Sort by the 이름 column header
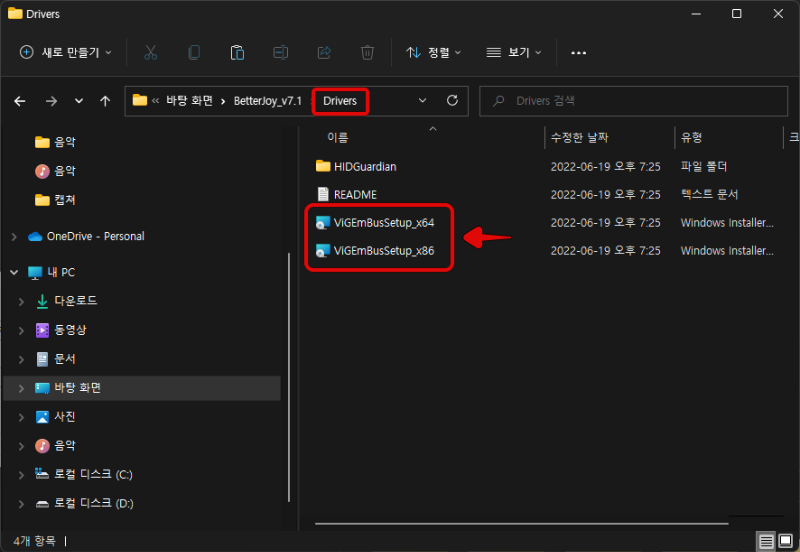This screenshot has height=552, width=800. click(x=338, y=137)
